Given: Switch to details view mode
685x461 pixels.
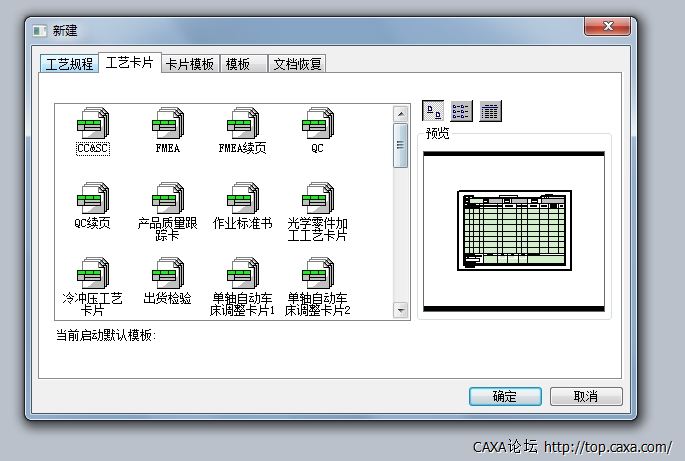Looking at the screenshot, I should tap(490, 111).
